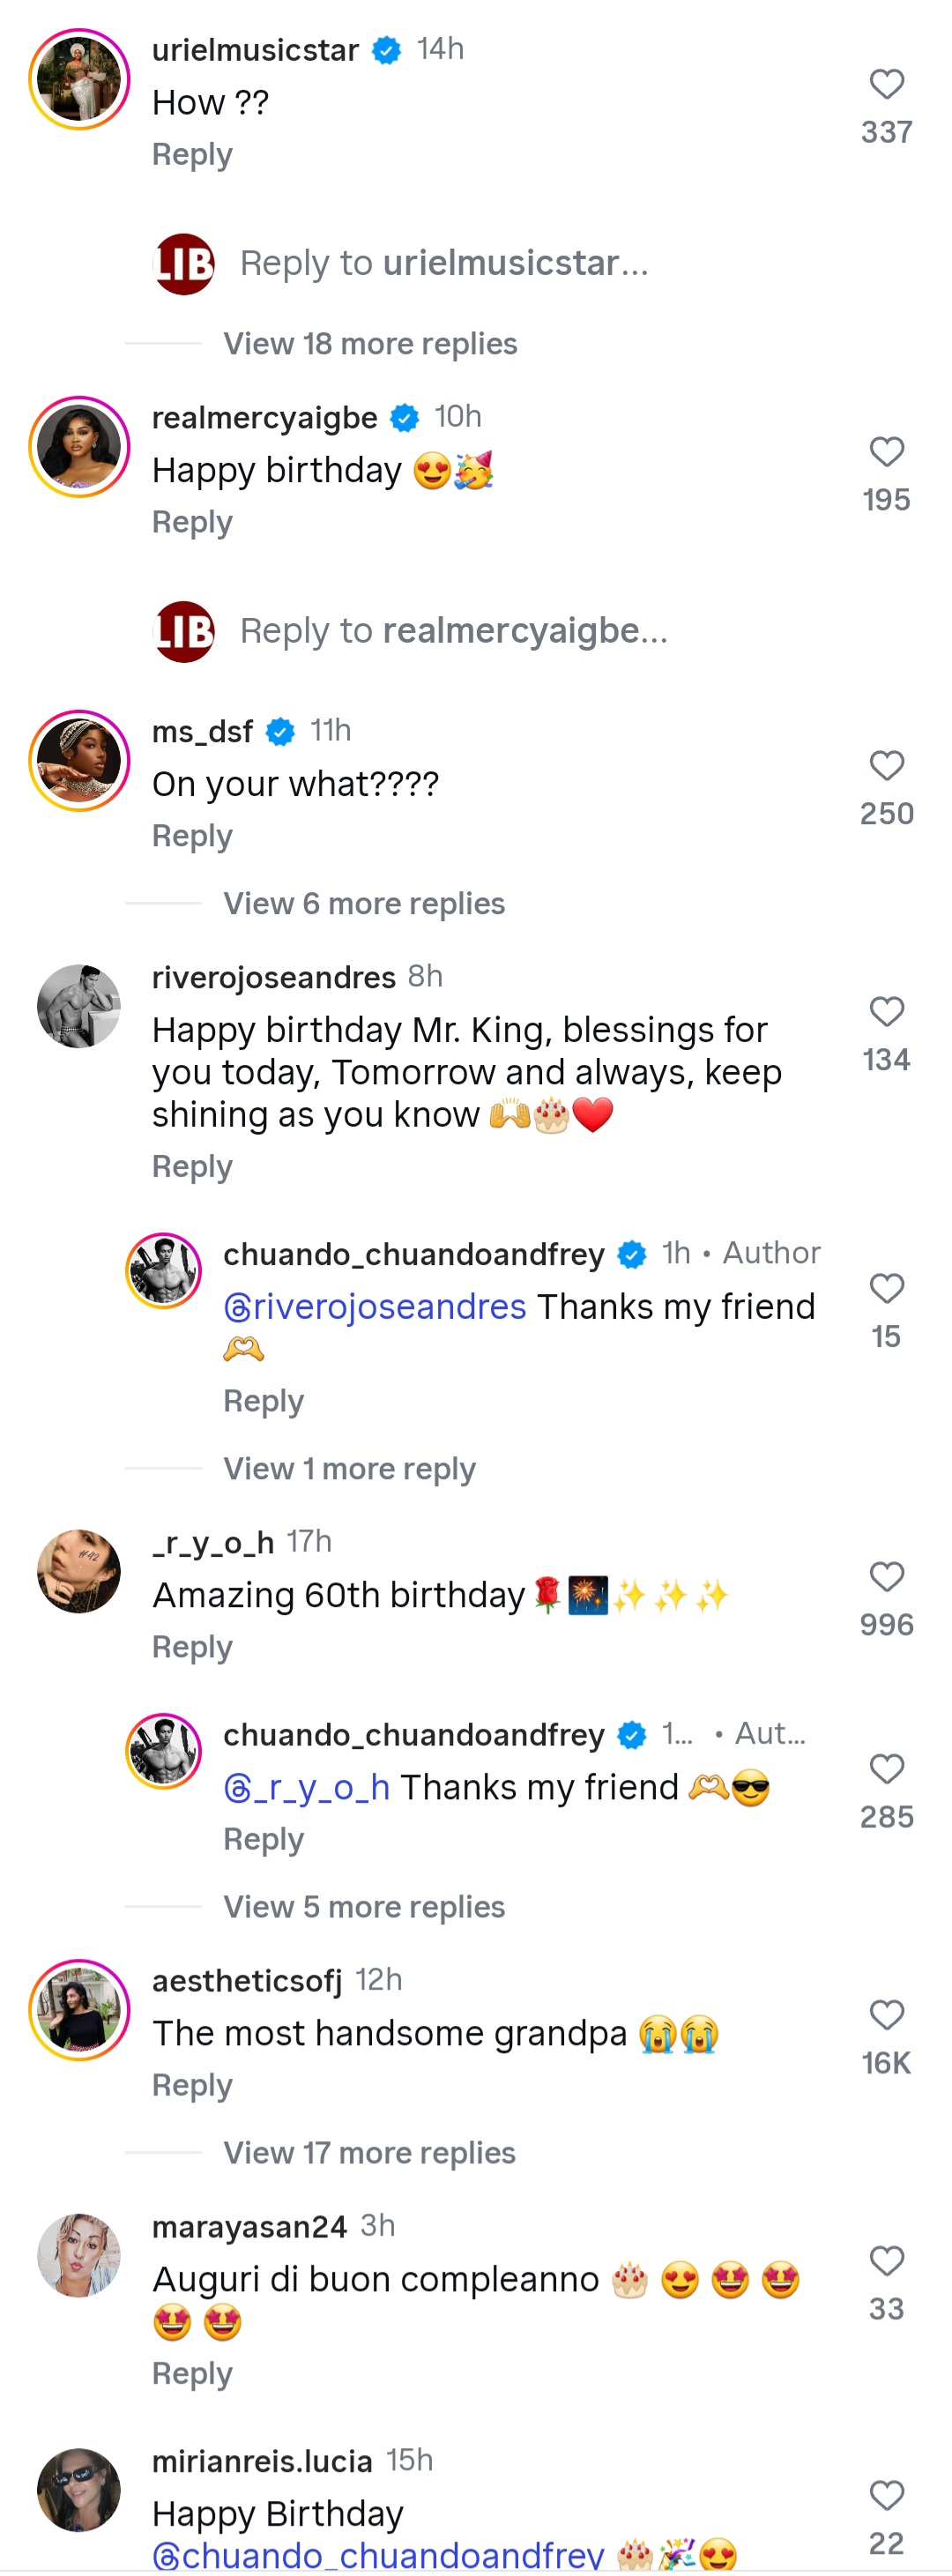This screenshot has height=2576, width=952.
Task: Toggle like on chuando's reply with 15 likes
Action: point(886,1290)
